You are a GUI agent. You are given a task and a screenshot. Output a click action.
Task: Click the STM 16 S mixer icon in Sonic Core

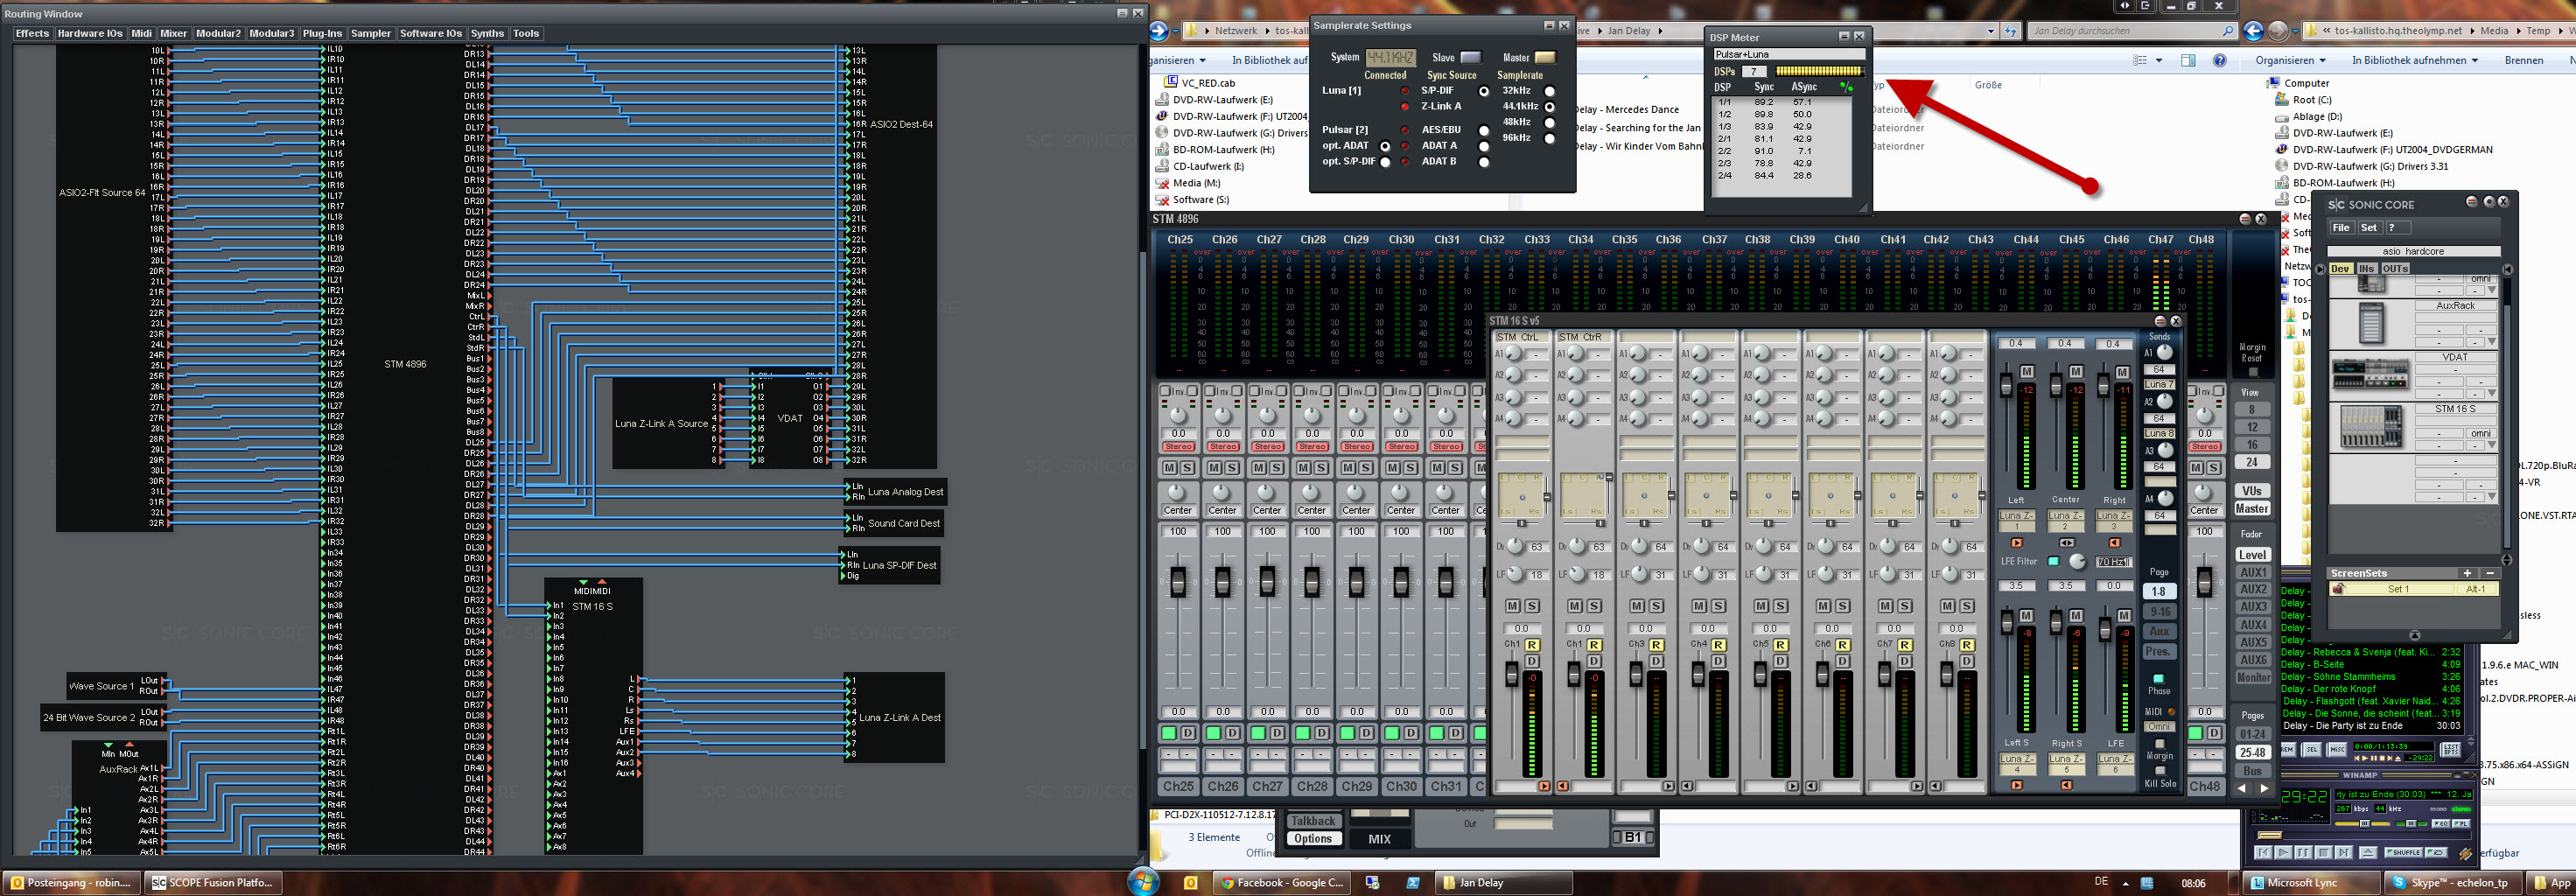[x=2371, y=427]
